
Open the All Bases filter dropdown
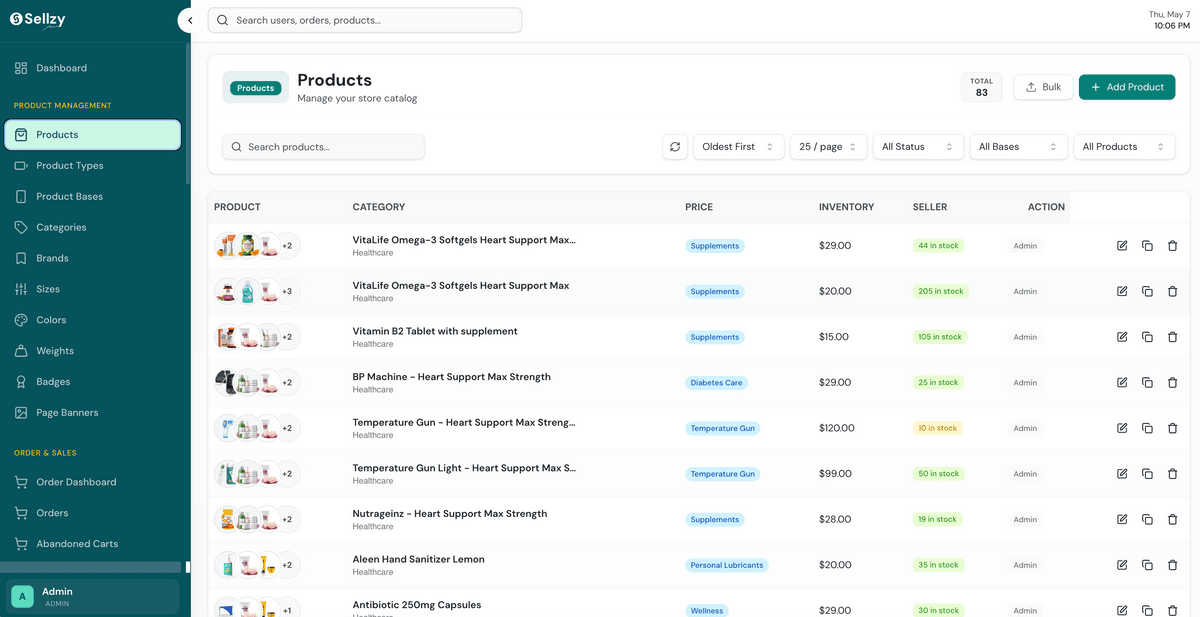point(1018,147)
